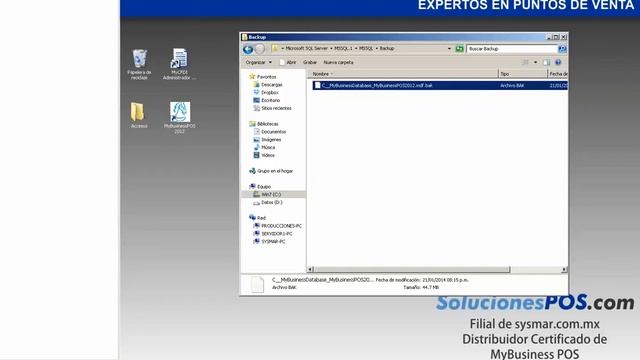Navigate to MSSQL.1 in the breadcrumb path

point(343,49)
